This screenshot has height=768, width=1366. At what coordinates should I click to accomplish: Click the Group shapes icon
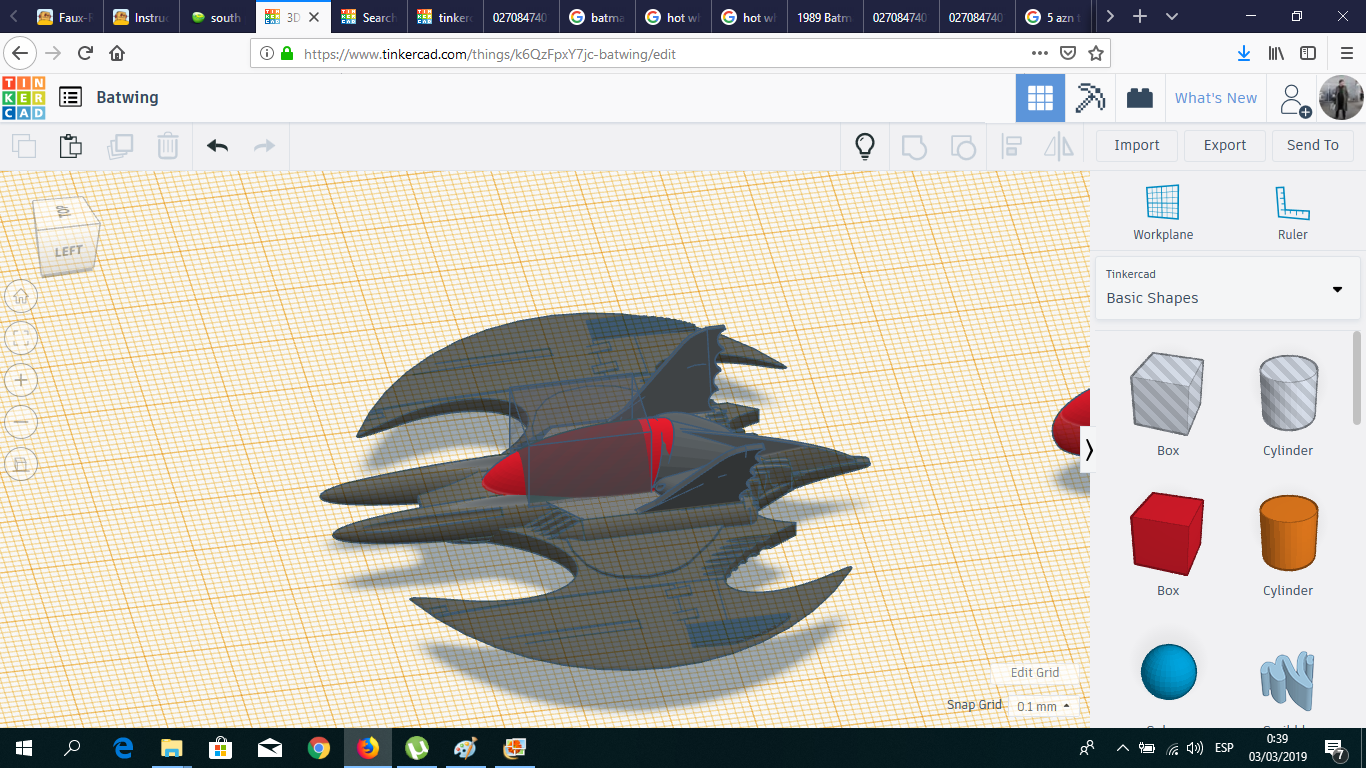pyautogui.click(x=914, y=146)
